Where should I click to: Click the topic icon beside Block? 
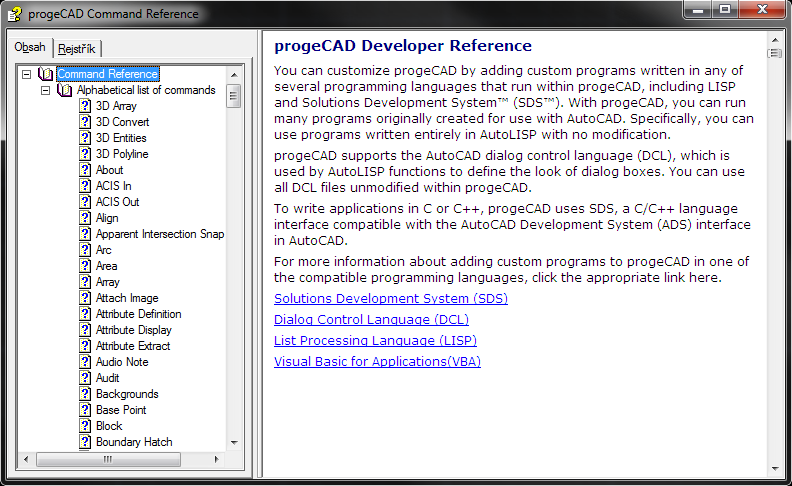point(85,426)
